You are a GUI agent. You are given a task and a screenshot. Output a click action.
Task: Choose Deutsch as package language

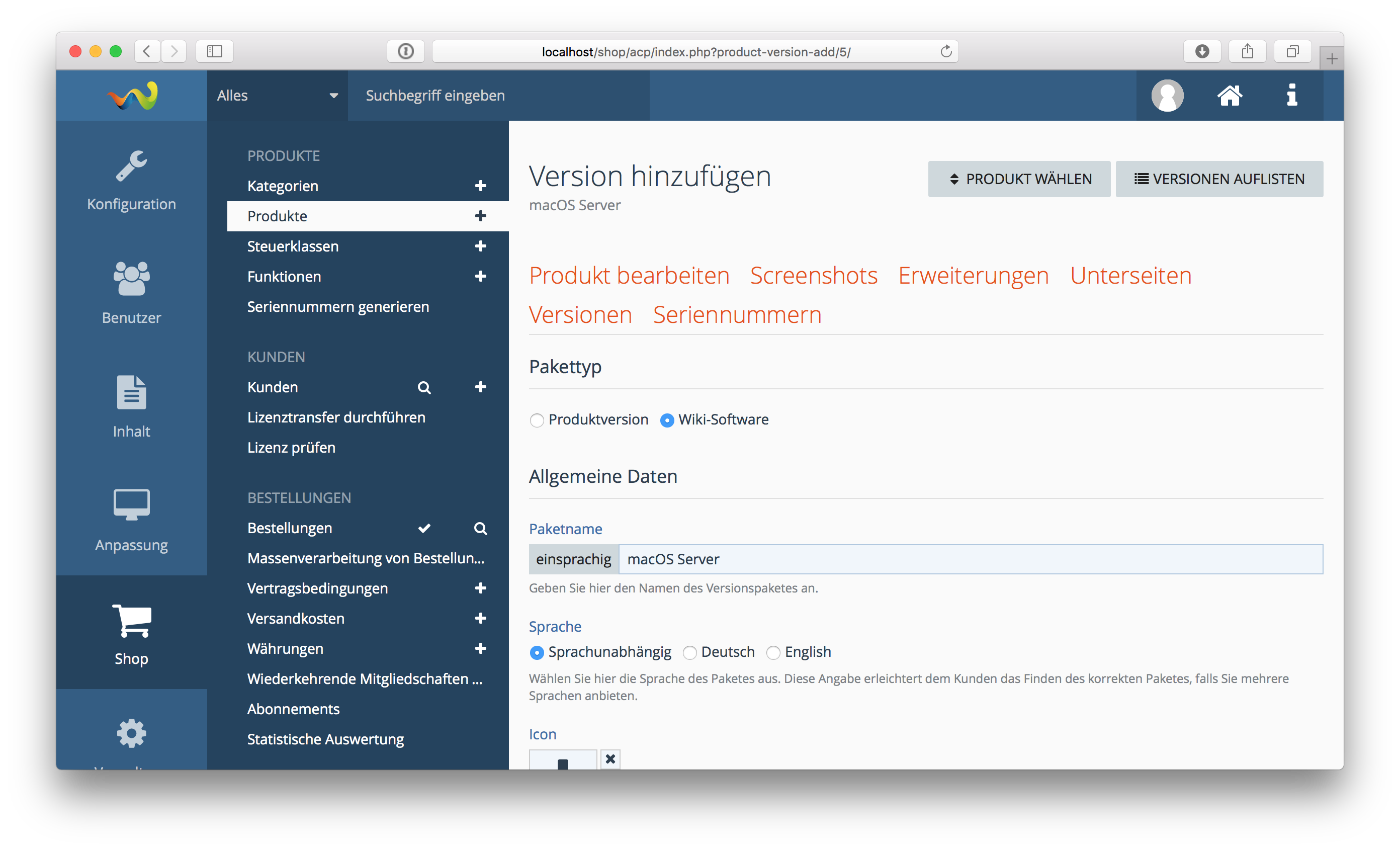pos(690,652)
